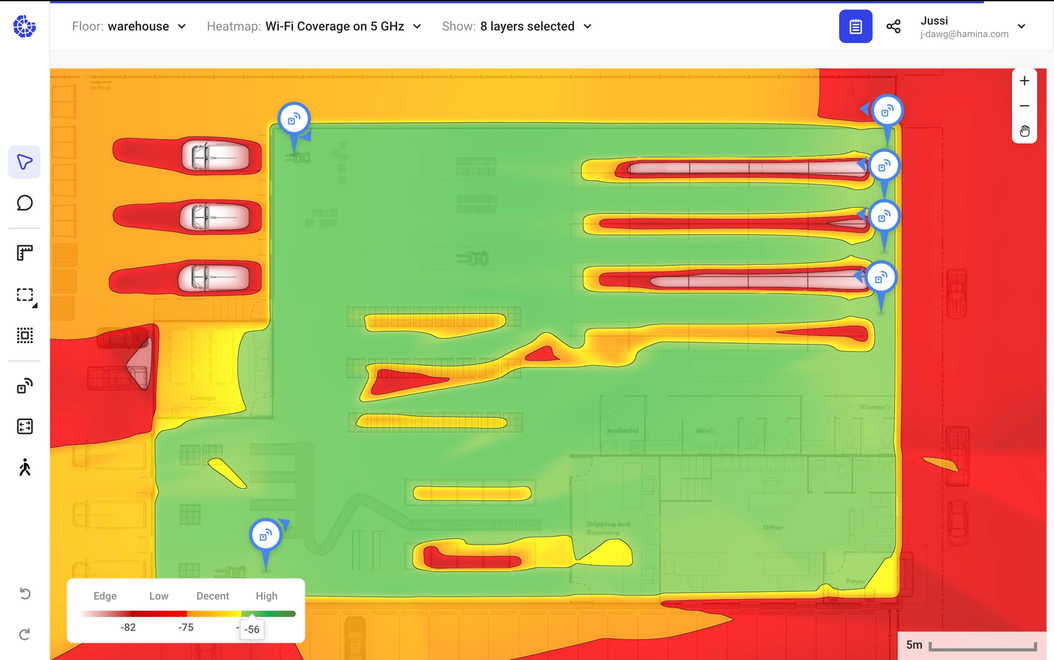Open the switch placement tool
This screenshot has width=1054, height=660.
(24, 425)
